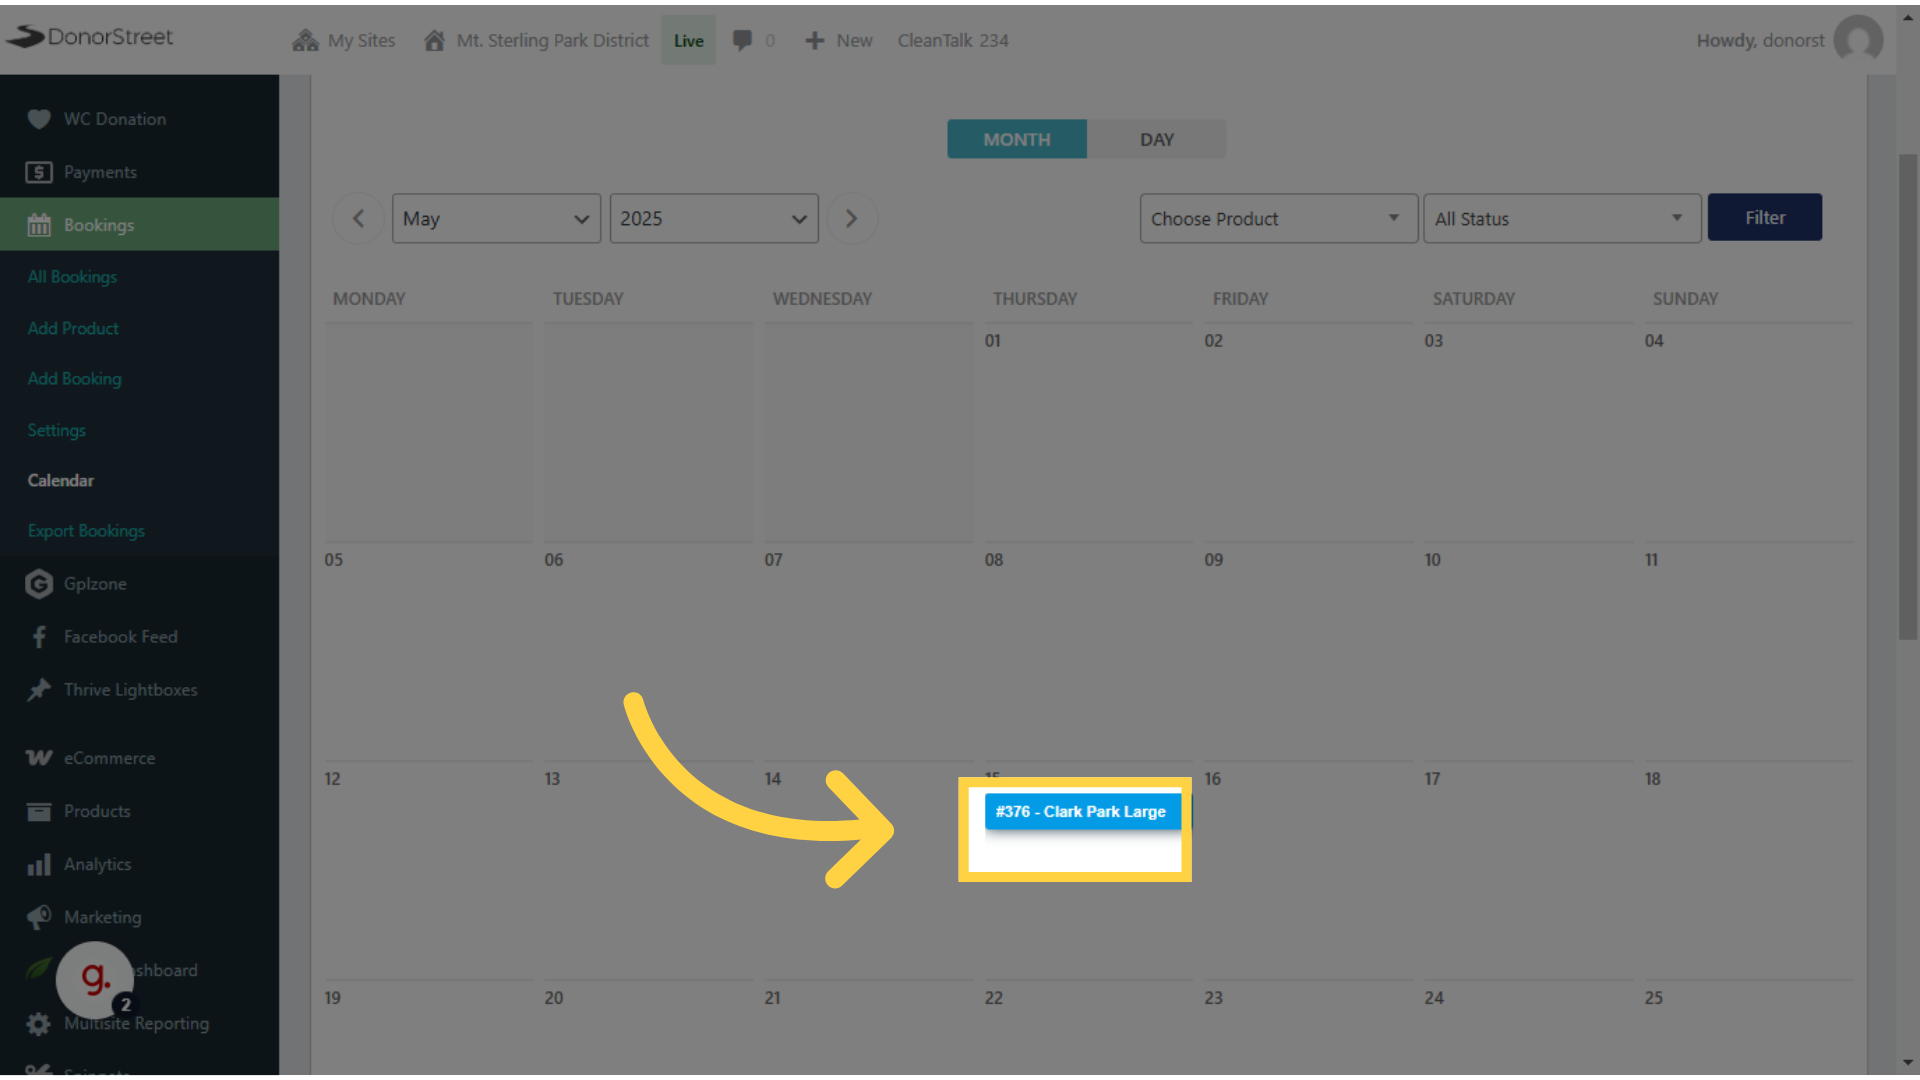Switch calendar to MONTH view
The width and height of the screenshot is (1920, 1080).
pyautogui.click(x=1017, y=139)
